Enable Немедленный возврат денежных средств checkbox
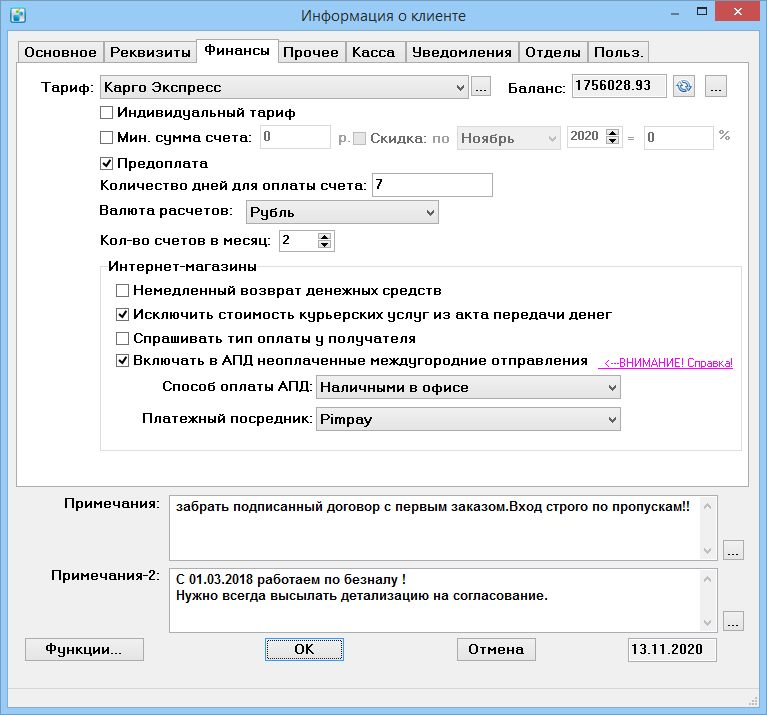This screenshot has width=767, height=715. [x=122, y=290]
